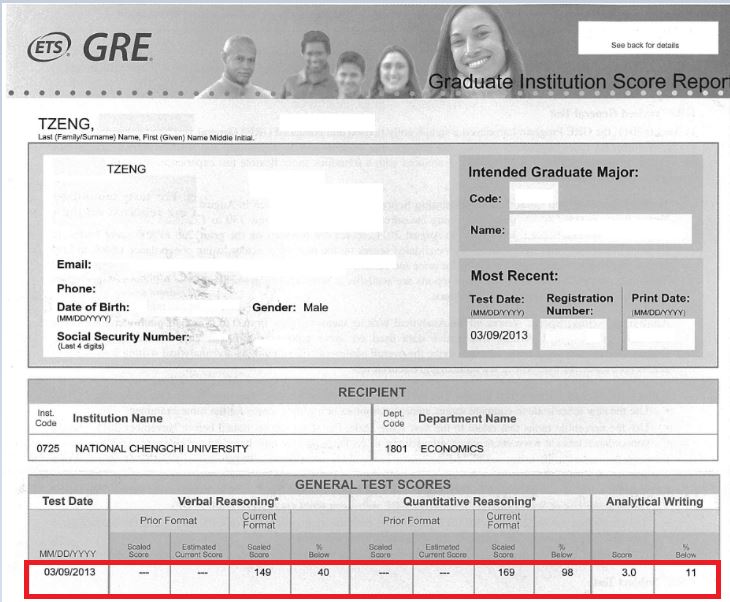
Task: Click the 'Registration Number:' label
Action: point(580,304)
